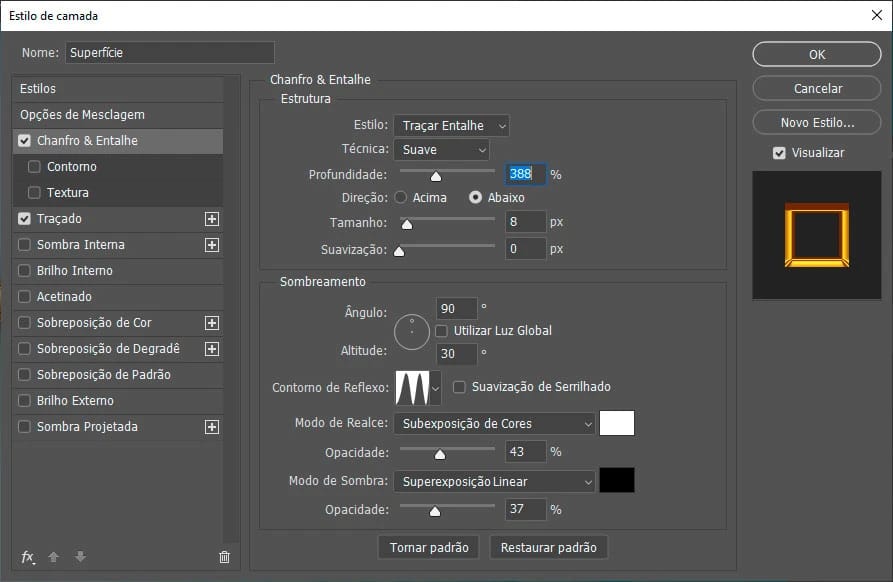Open the Modo de Realce dropdown
This screenshot has width=893, height=582.
pos(493,423)
